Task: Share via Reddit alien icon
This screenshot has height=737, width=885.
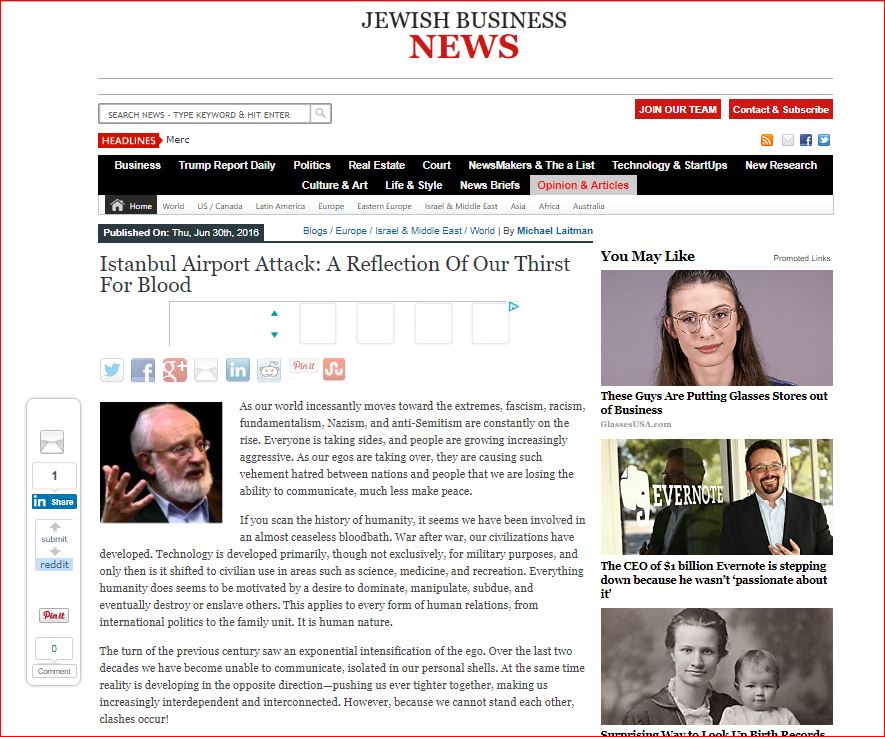Action: pos(269,370)
